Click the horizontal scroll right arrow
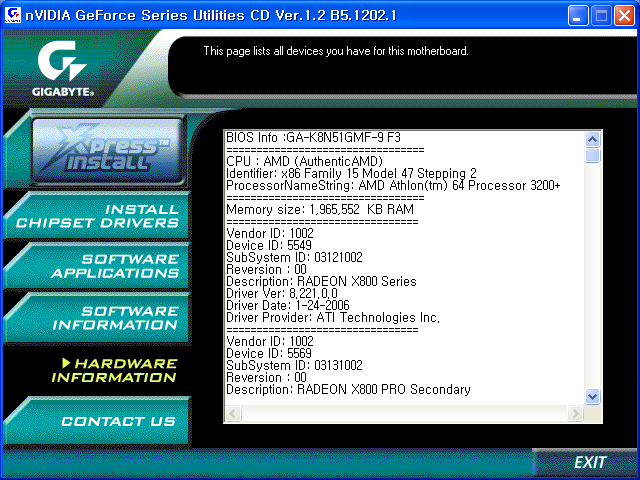 pyautogui.click(x=575, y=413)
